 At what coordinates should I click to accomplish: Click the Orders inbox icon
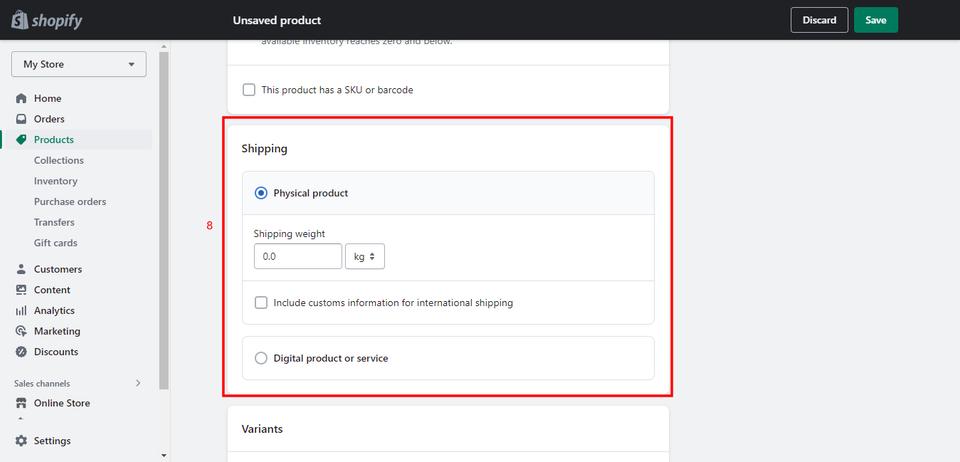pos(21,119)
